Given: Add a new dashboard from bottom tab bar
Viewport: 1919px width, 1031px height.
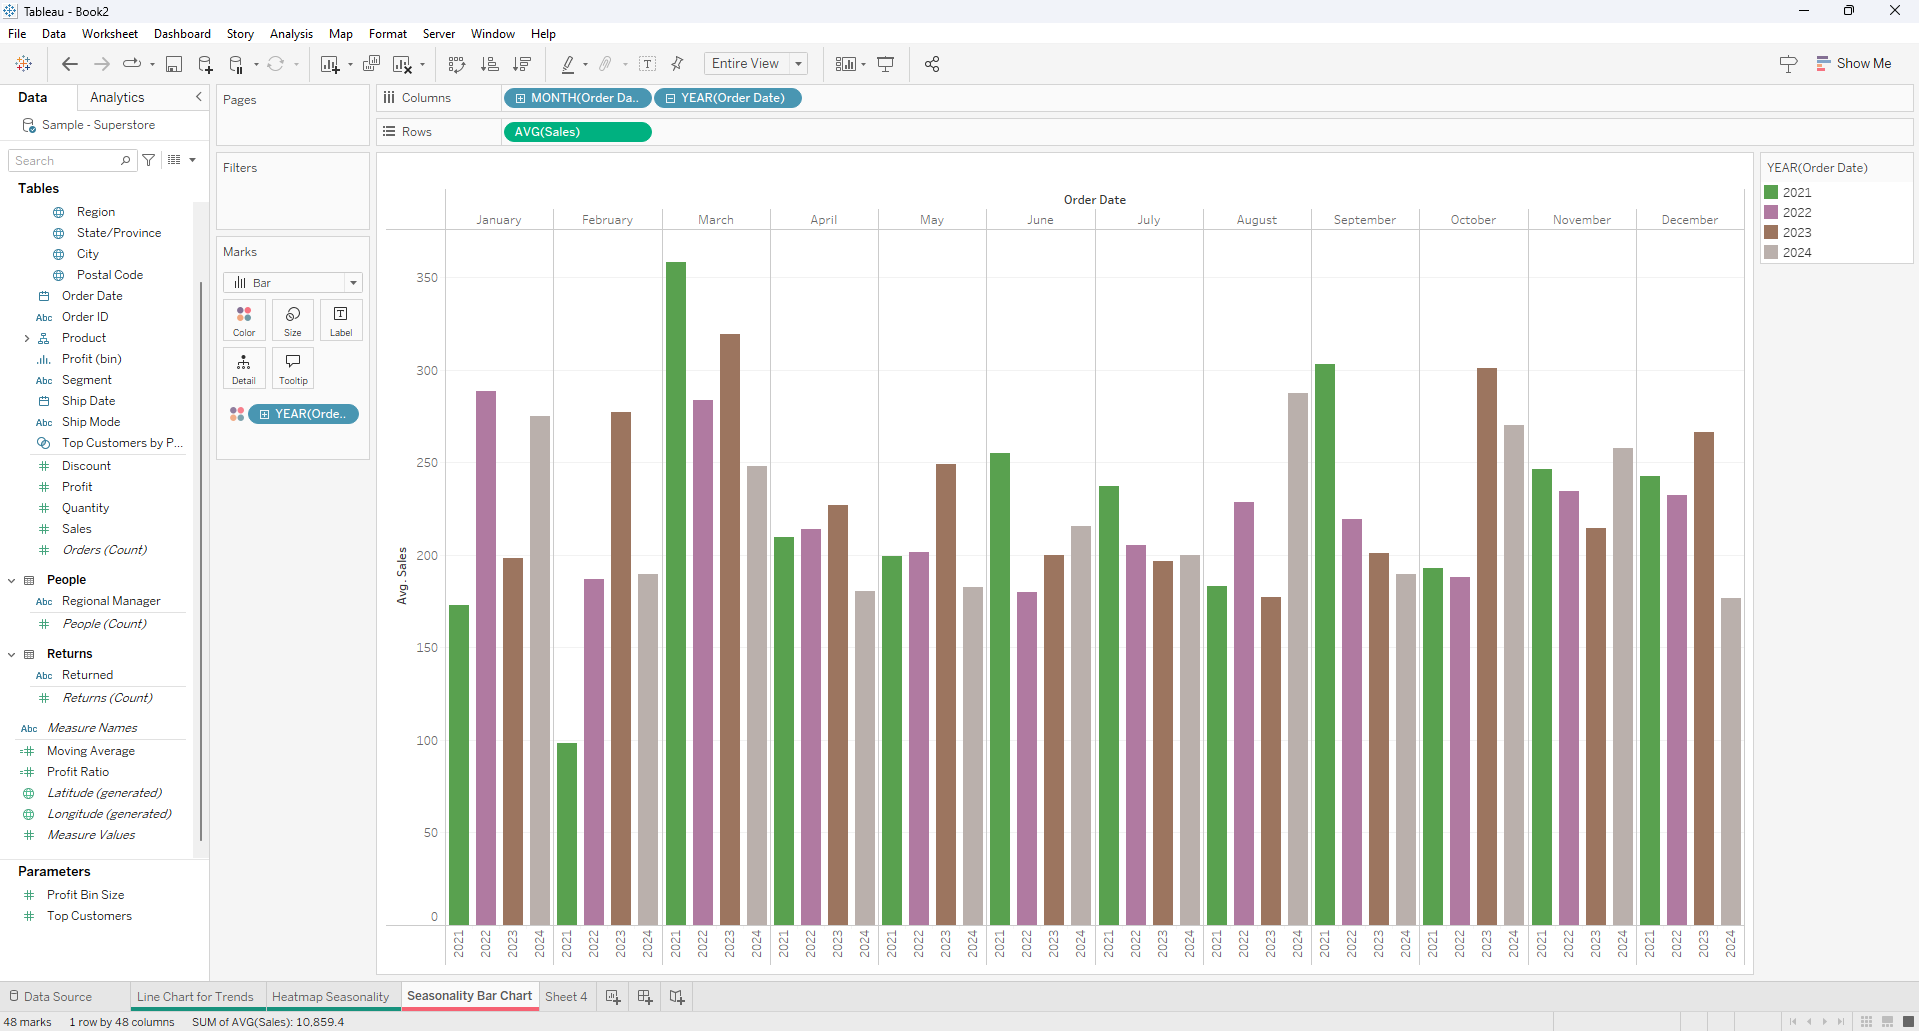Looking at the screenshot, I should click(645, 997).
